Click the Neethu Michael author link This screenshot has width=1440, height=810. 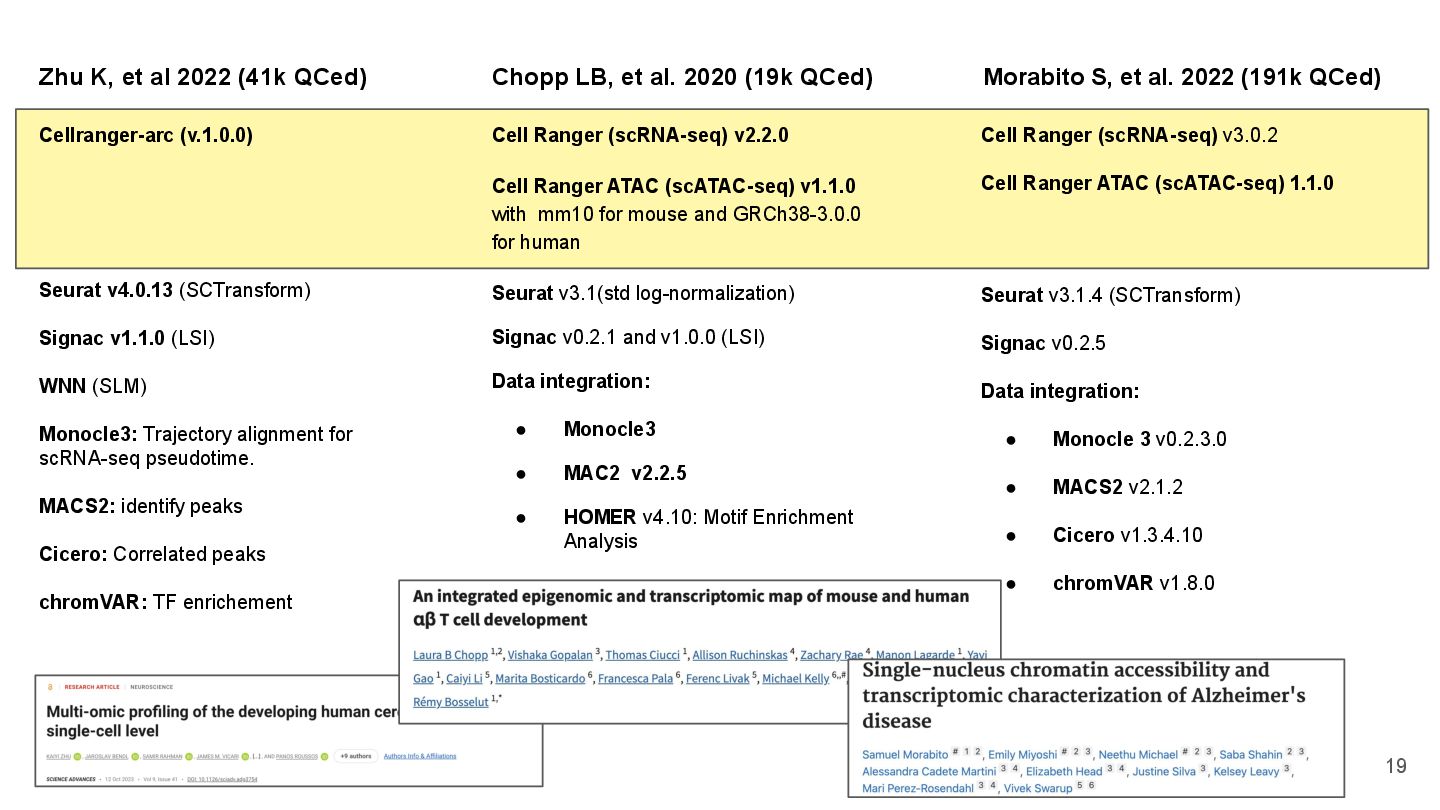[x=1138, y=755]
